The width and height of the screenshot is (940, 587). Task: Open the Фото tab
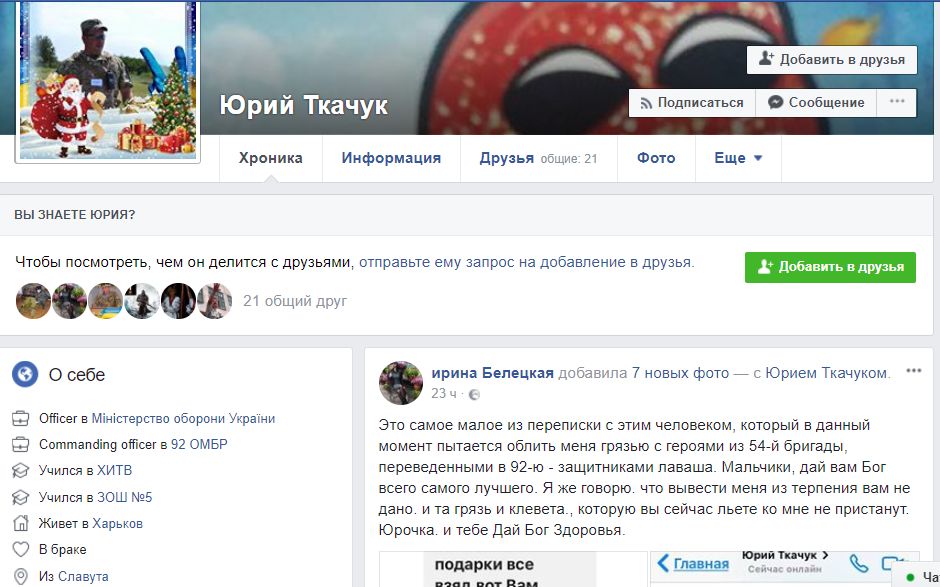[x=656, y=158]
